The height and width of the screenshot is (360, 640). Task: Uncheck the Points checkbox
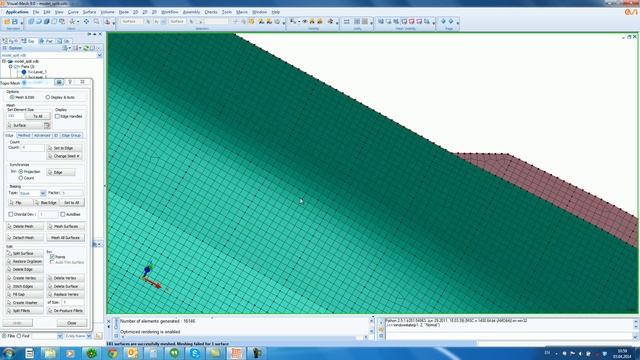(x=52, y=257)
